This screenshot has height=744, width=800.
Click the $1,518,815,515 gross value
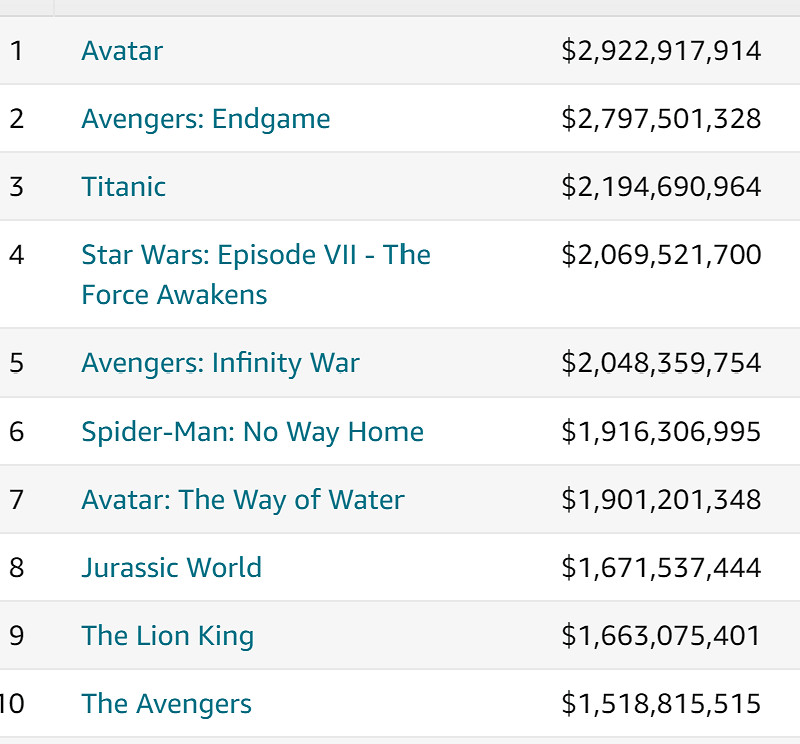(661, 704)
